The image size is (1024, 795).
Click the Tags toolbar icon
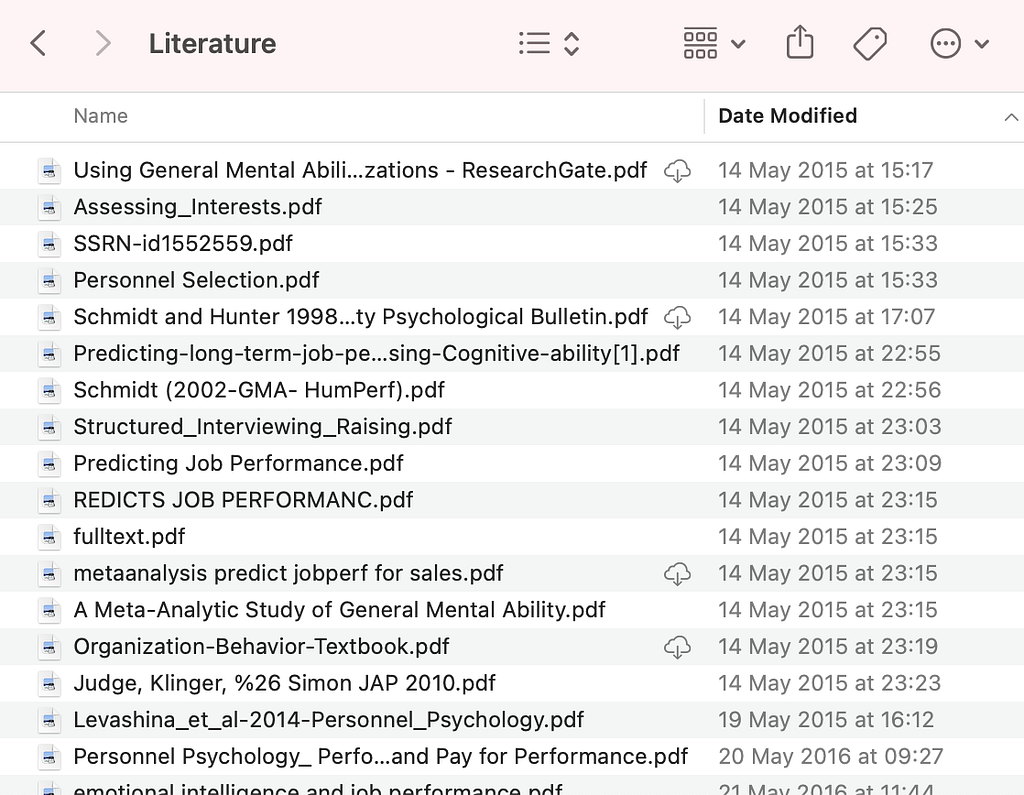pyautogui.click(x=870, y=44)
